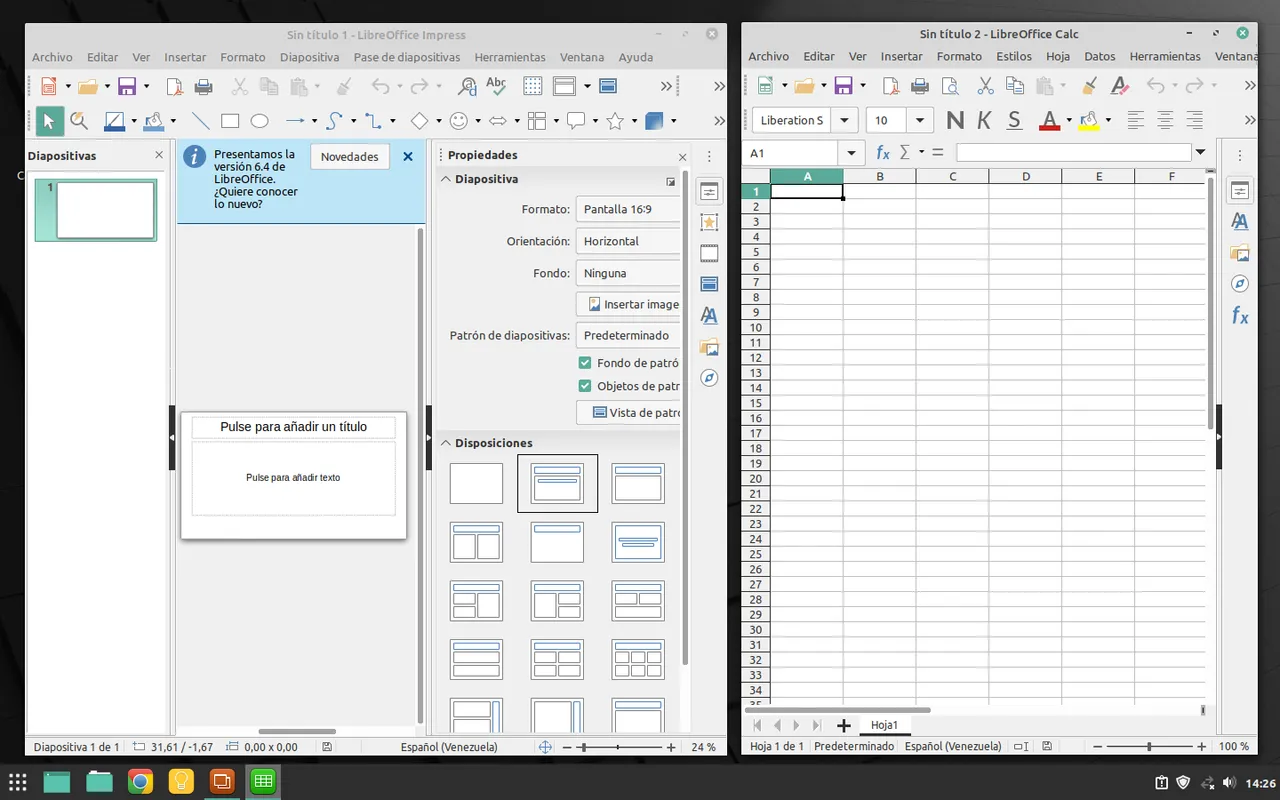Close the Propiedades sidebar deck
Image resolution: width=1280 pixels, height=800 pixels.
(683, 157)
